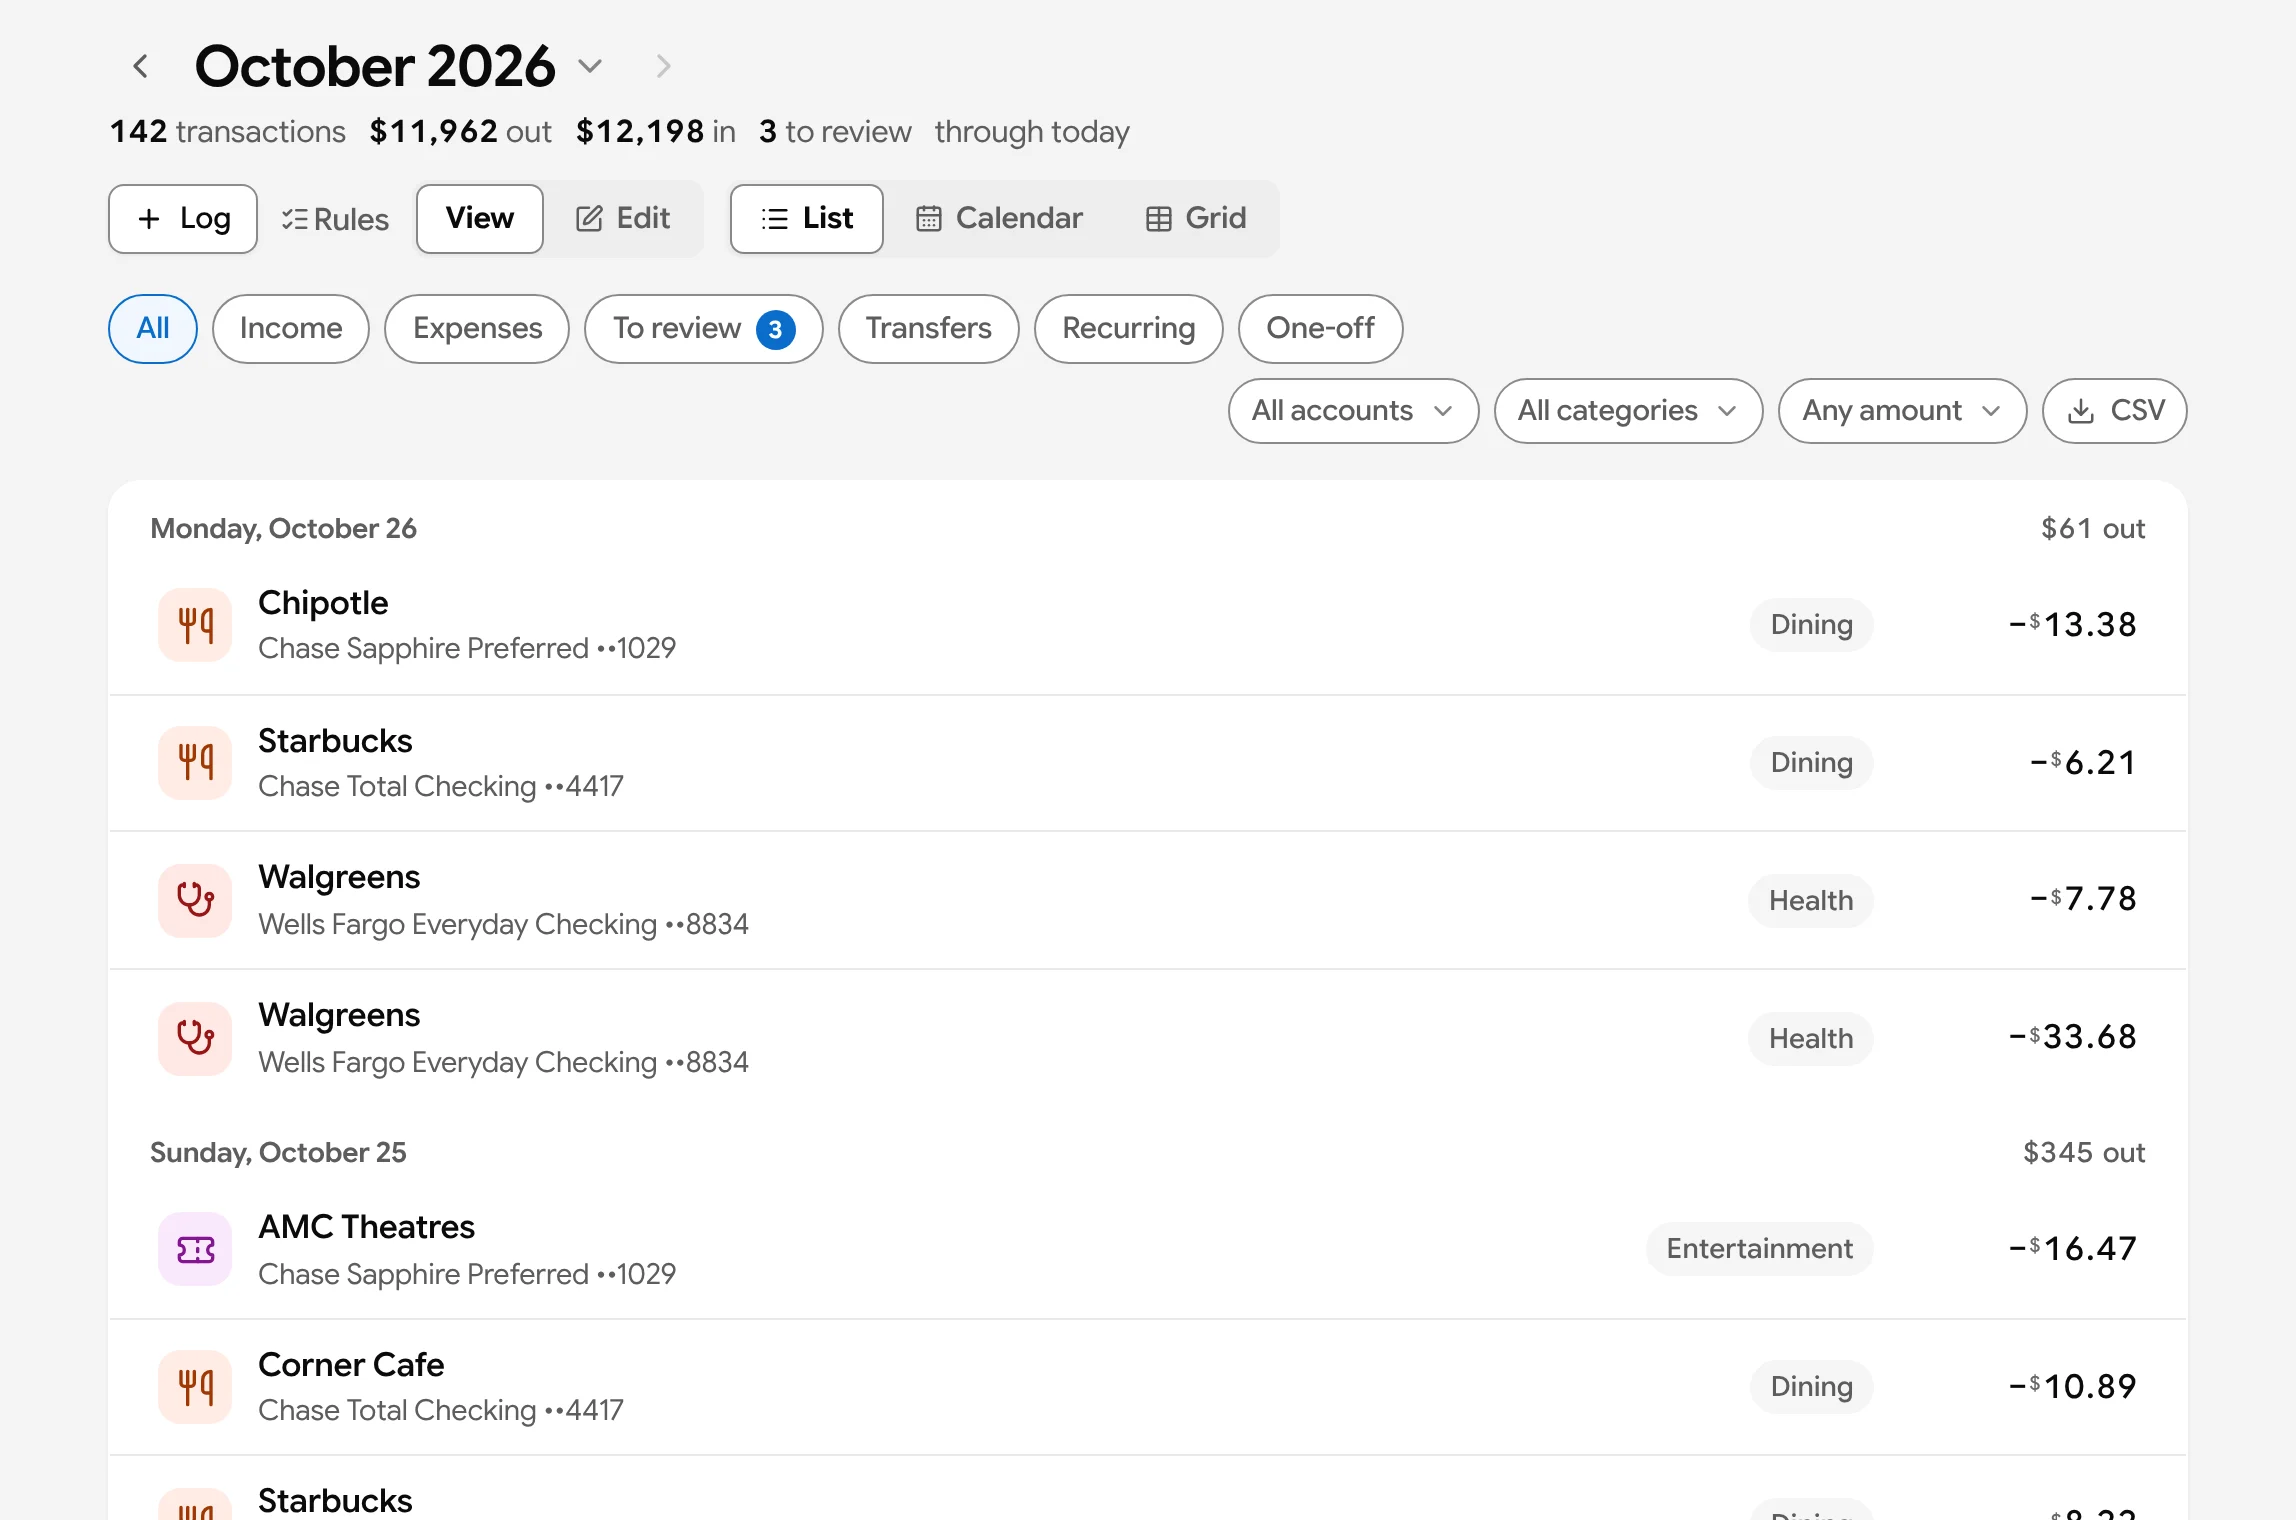Click the -$16.47 amount
Viewport: 2296px width, 1520px height.
(x=2073, y=1249)
